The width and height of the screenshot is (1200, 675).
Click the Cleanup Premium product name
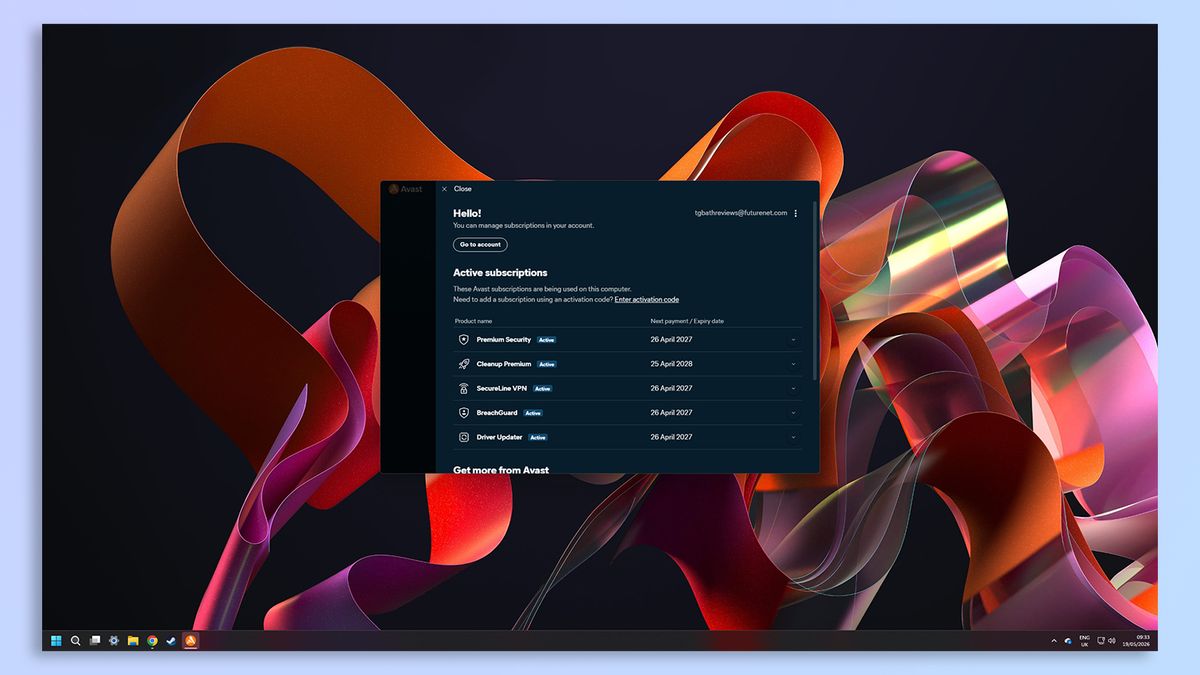pos(504,364)
